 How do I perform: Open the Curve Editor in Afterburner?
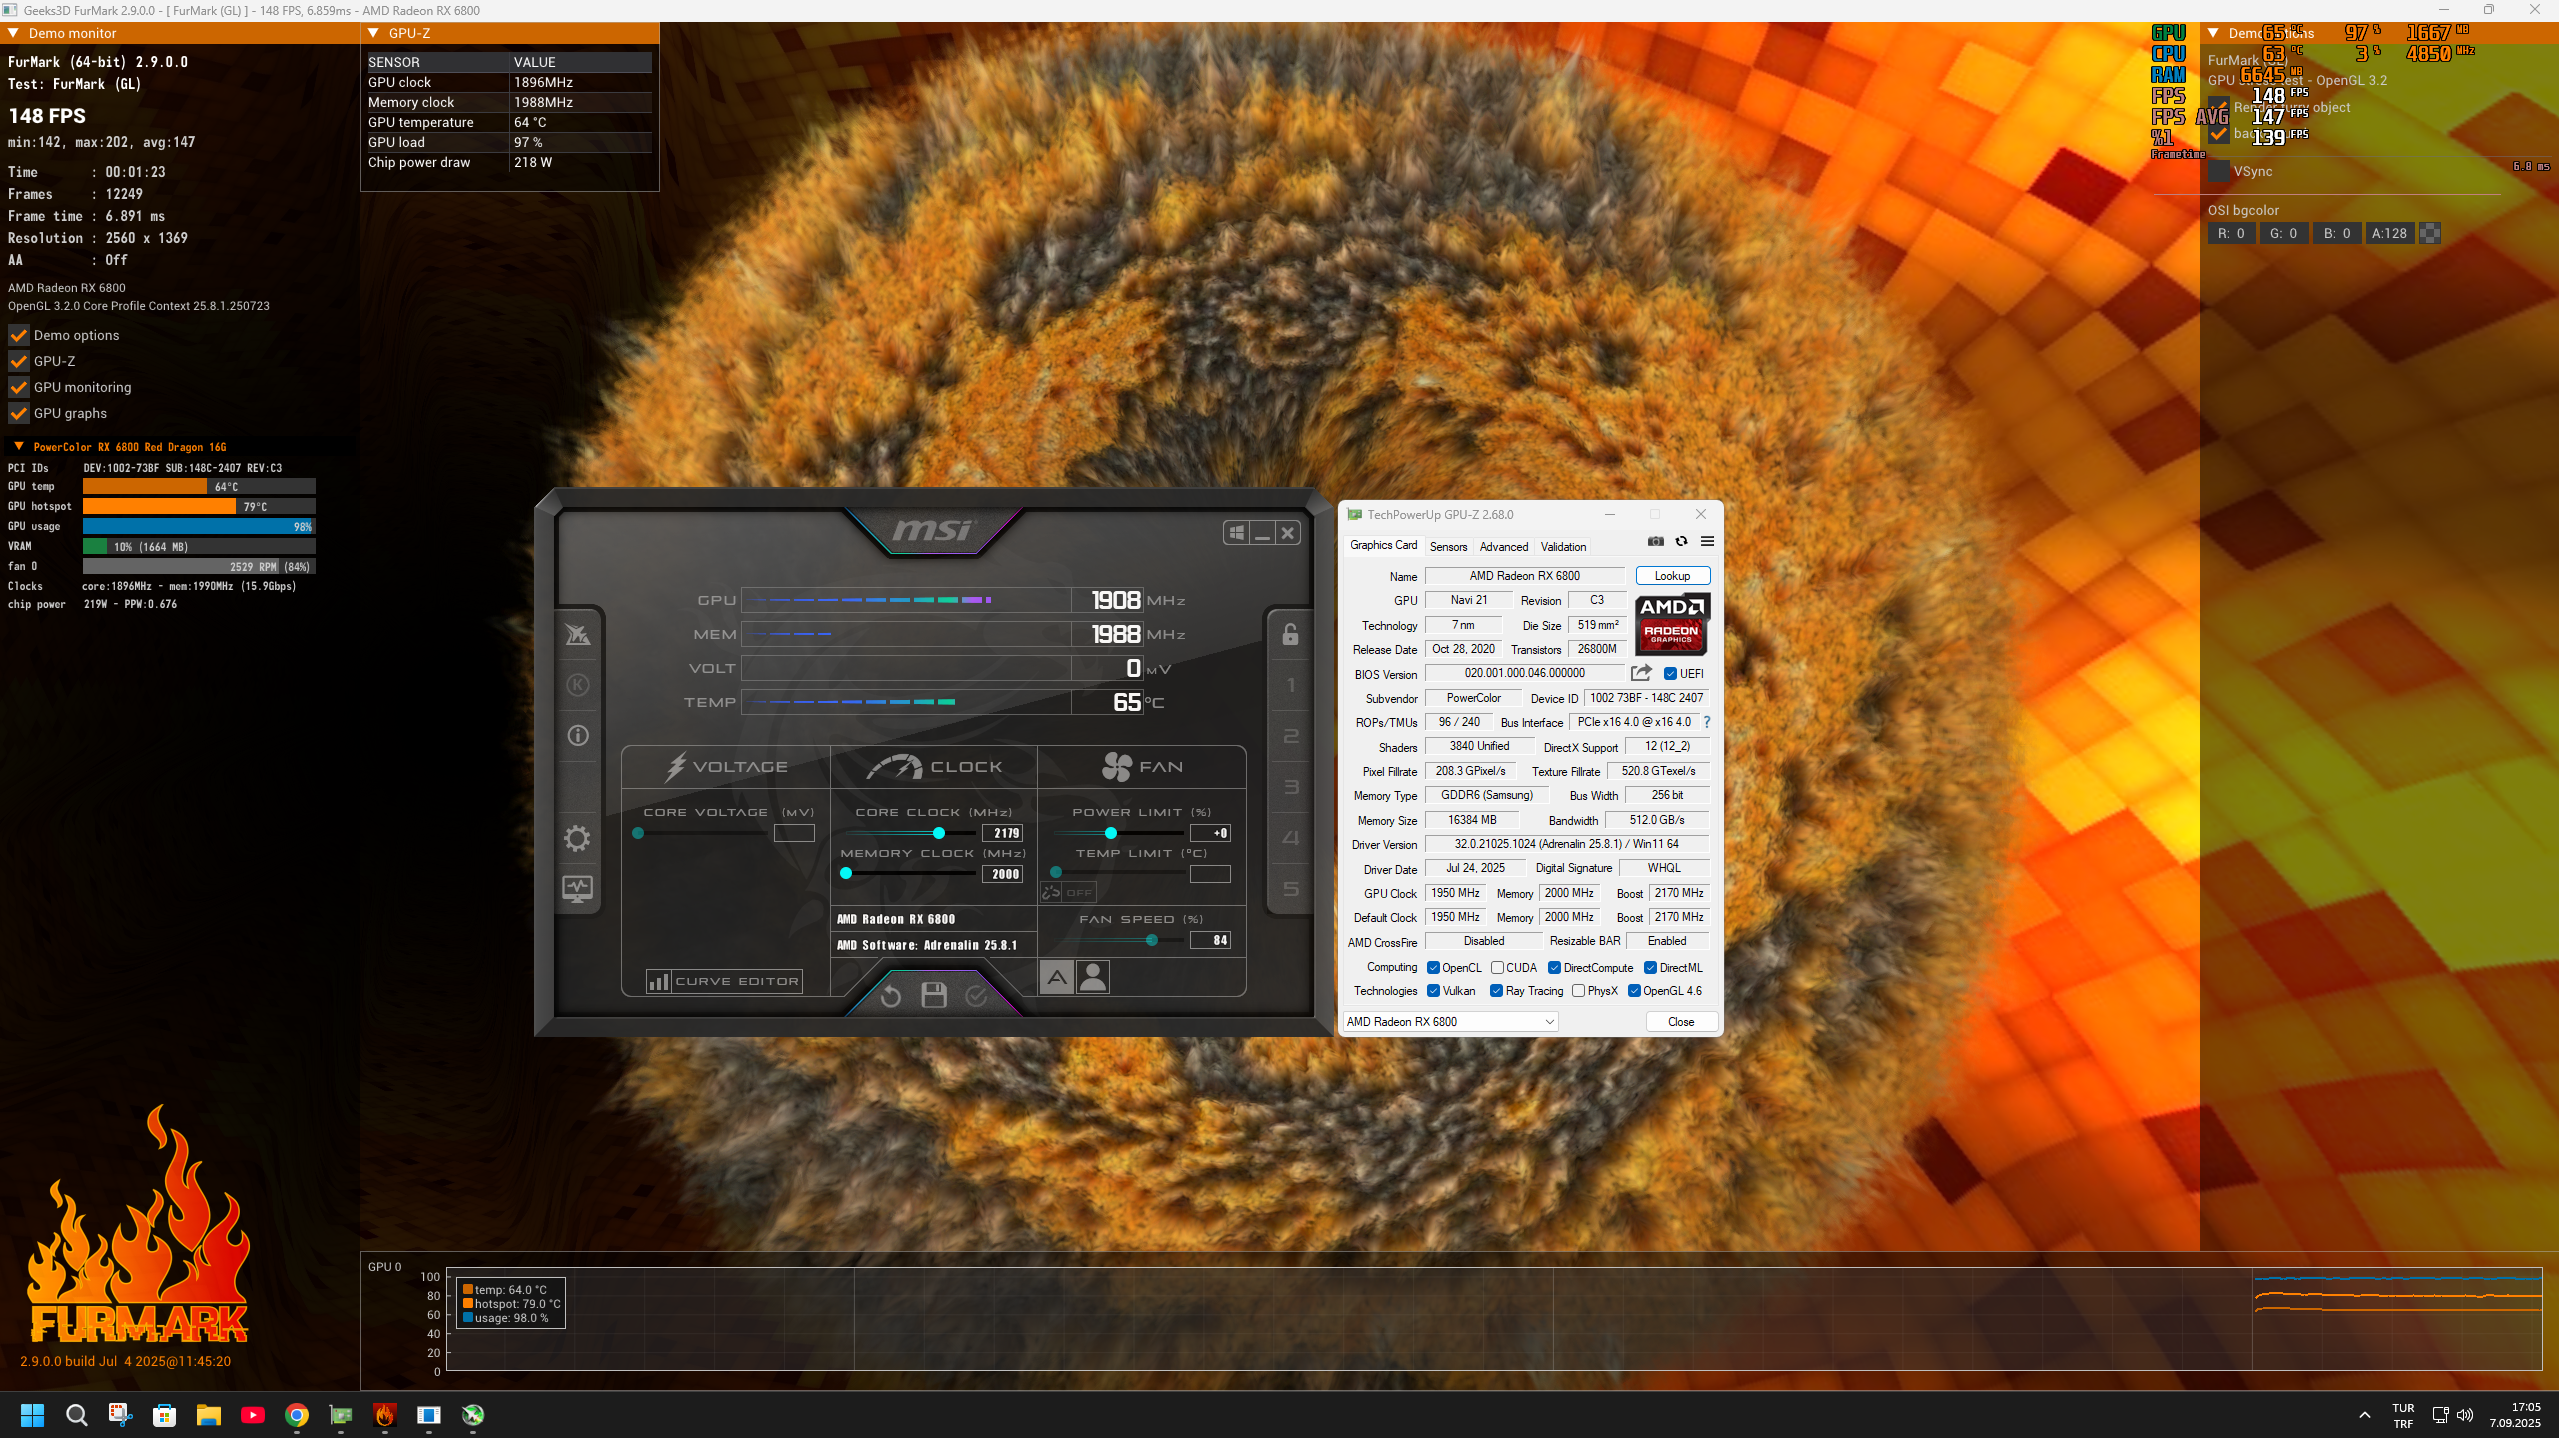[725, 981]
